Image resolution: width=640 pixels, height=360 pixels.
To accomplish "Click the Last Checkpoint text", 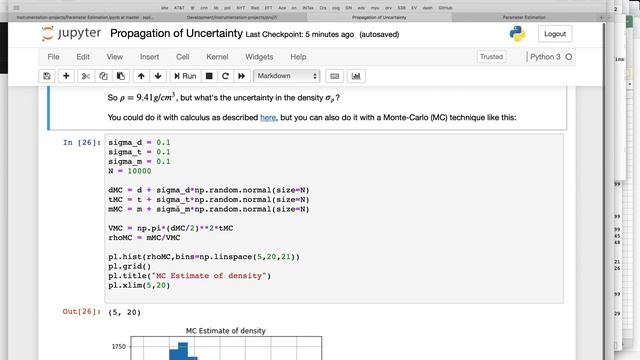I will pyautogui.click(x=300, y=35).
